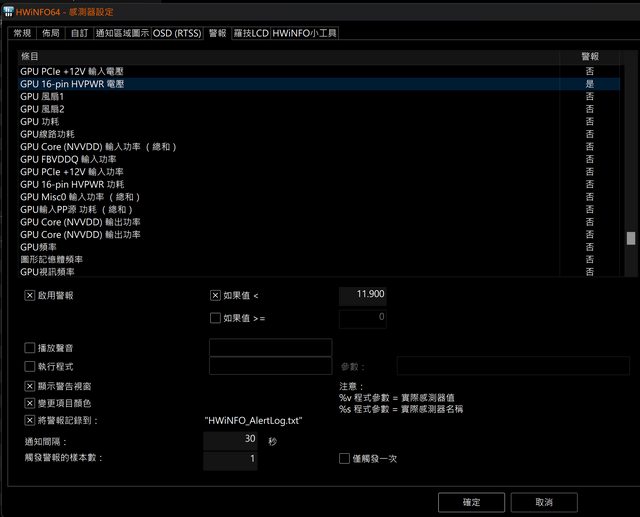Viewport: 640px width, 517px height.
Task: Click the 通知間隔 seconds input field
Action: pos(230,440)
